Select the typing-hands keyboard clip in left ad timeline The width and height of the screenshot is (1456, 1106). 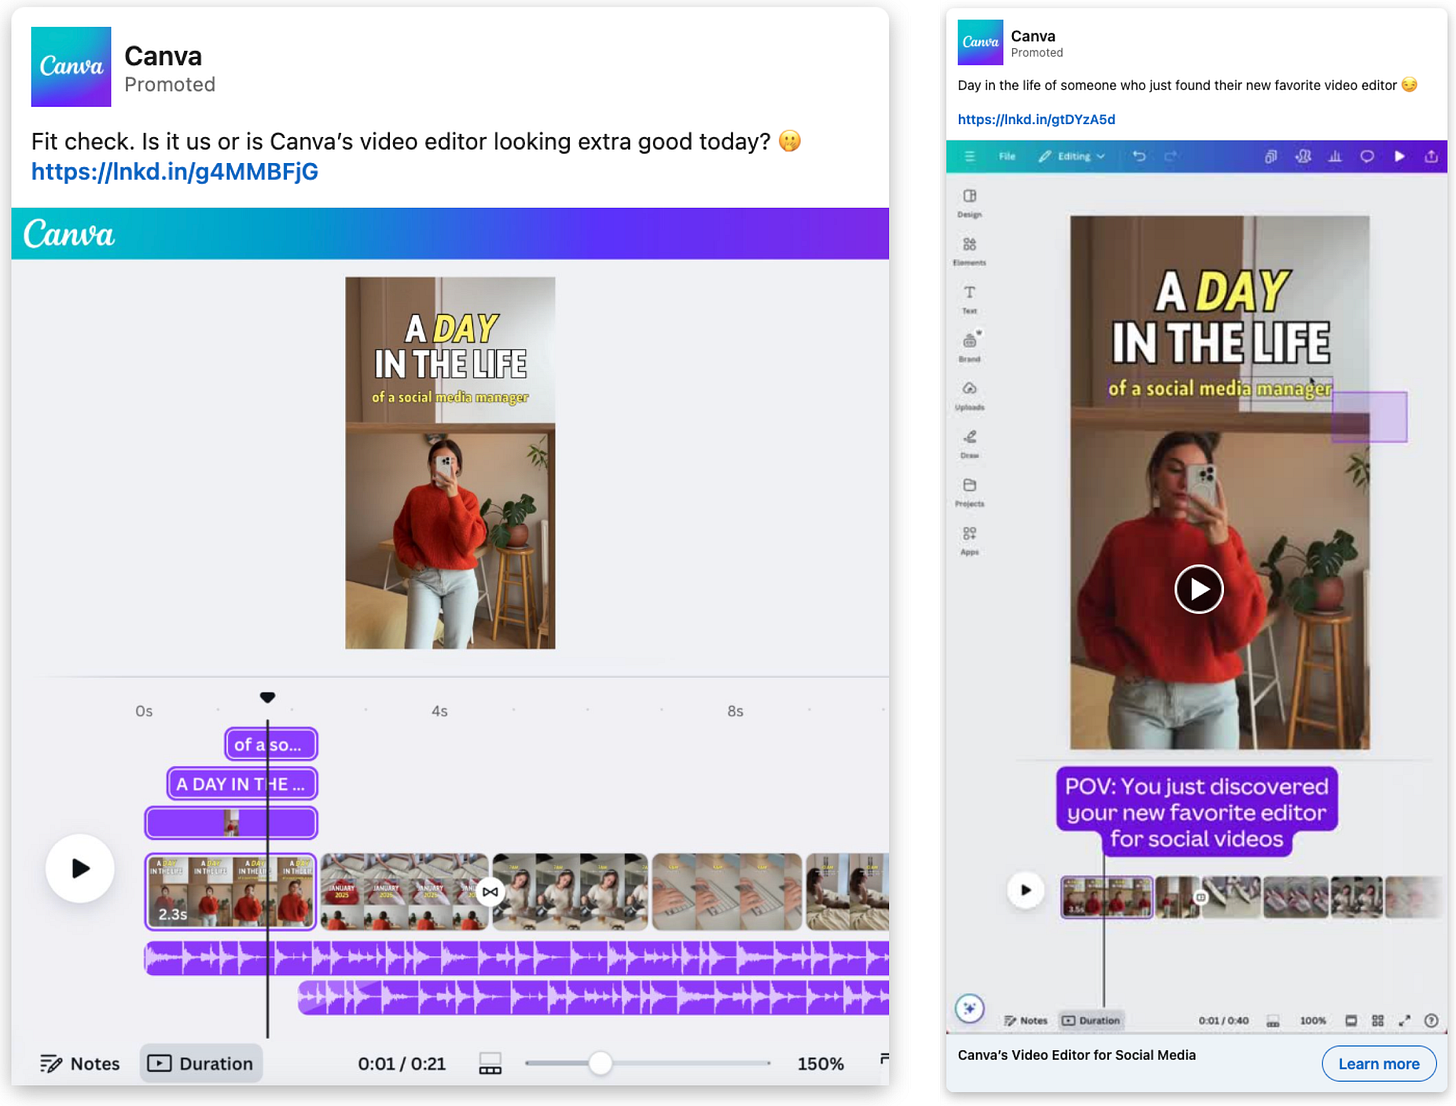727,891
